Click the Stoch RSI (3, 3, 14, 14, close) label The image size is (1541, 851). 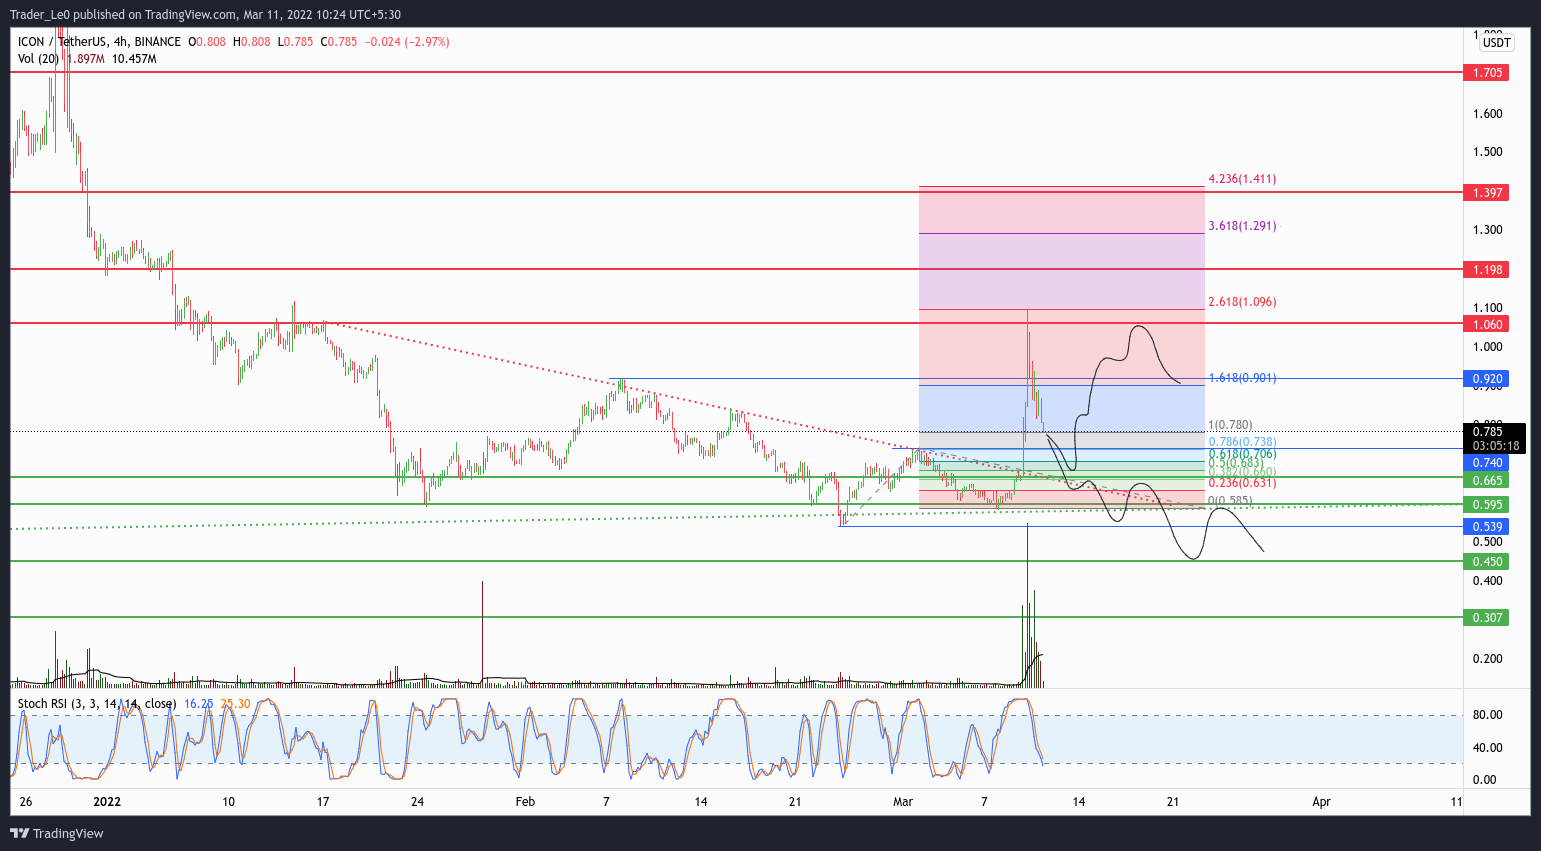coord(97,704)
